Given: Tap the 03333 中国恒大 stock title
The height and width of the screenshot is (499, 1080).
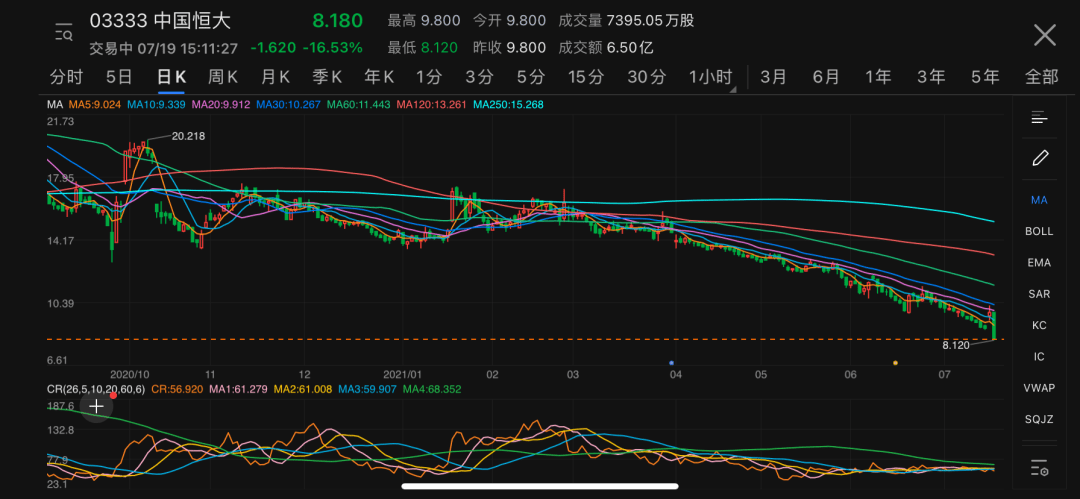Looking at the screenshot, I should click(x=160, y=21).
